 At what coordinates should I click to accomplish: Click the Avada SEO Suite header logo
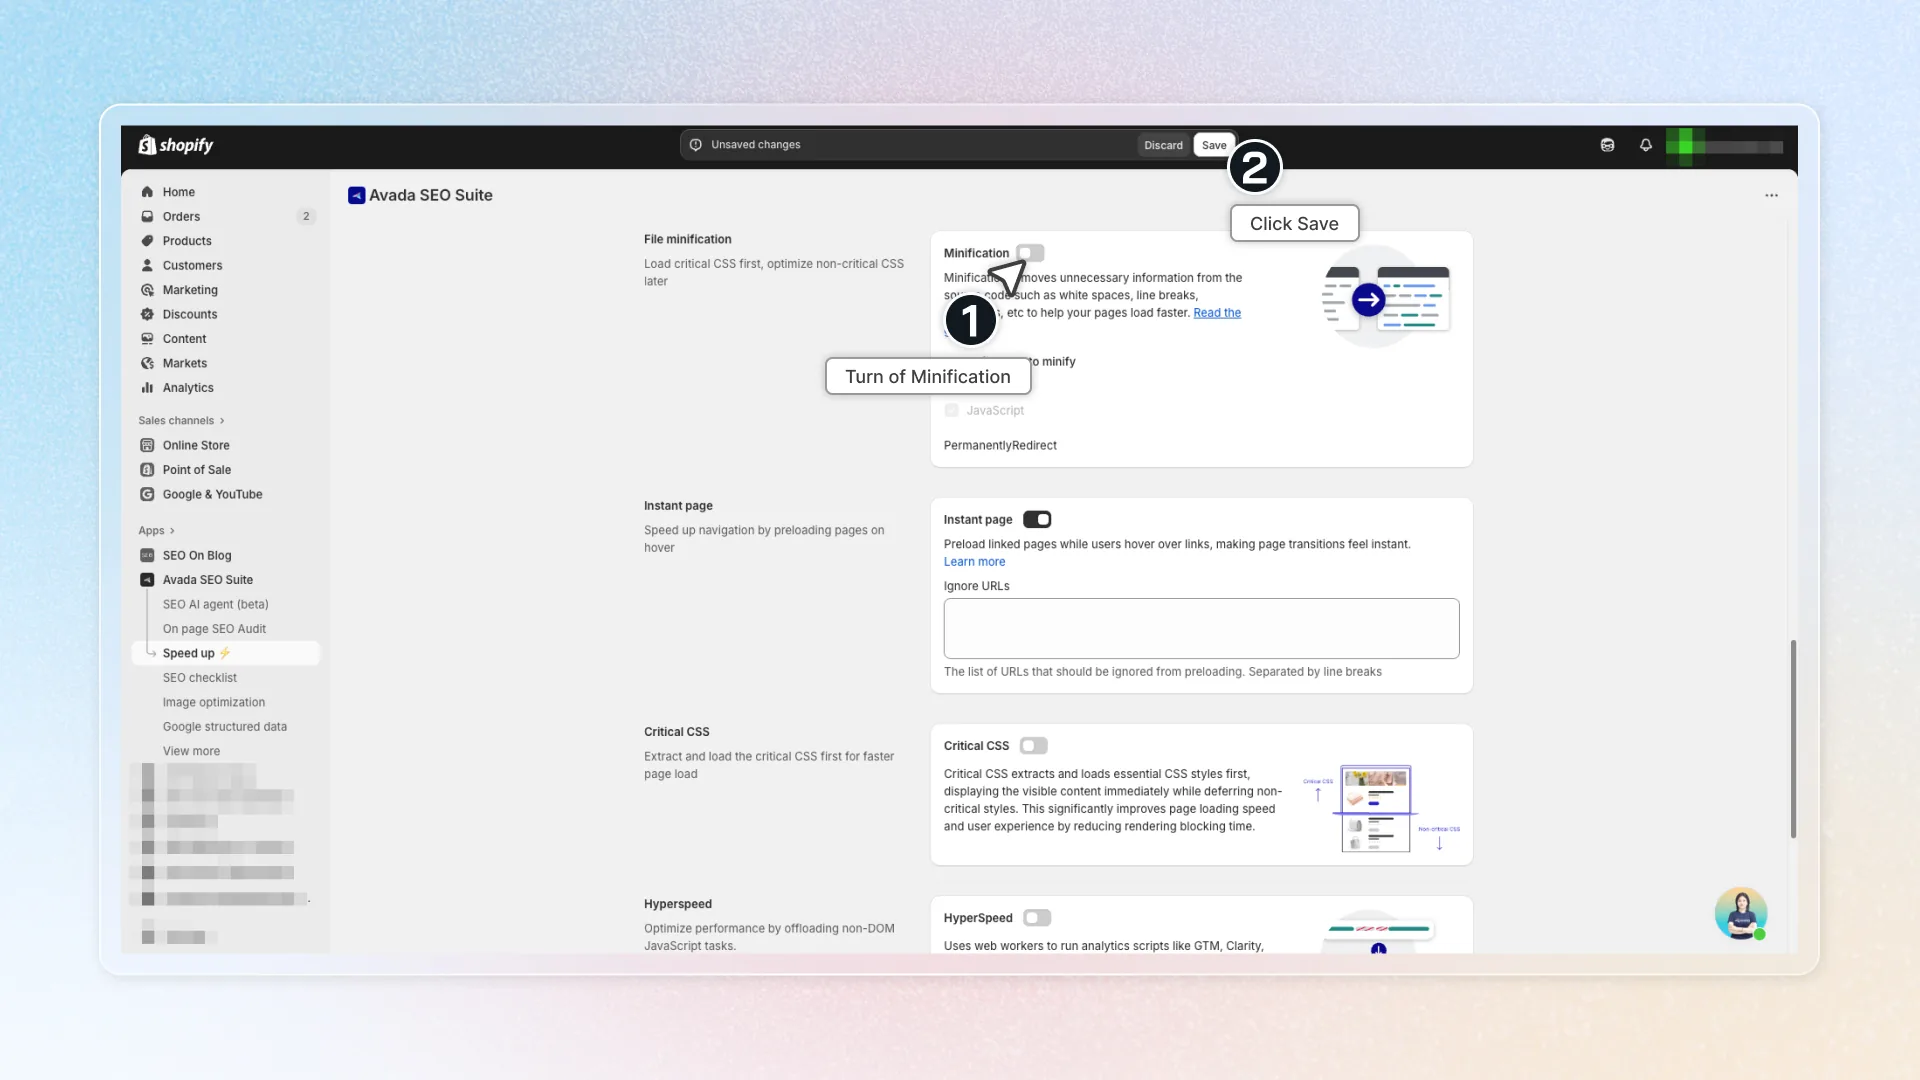click(356, 195)
